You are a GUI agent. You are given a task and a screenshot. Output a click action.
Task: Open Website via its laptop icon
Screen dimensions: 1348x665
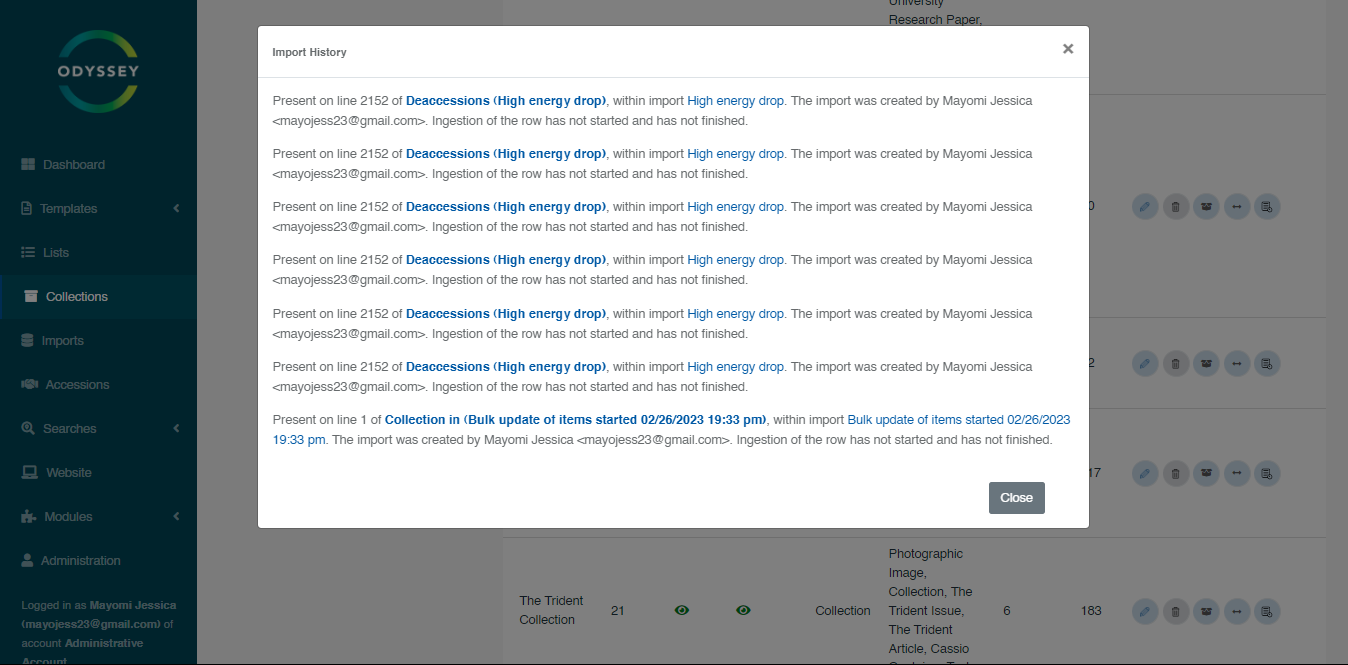click(x=30, y=473)
